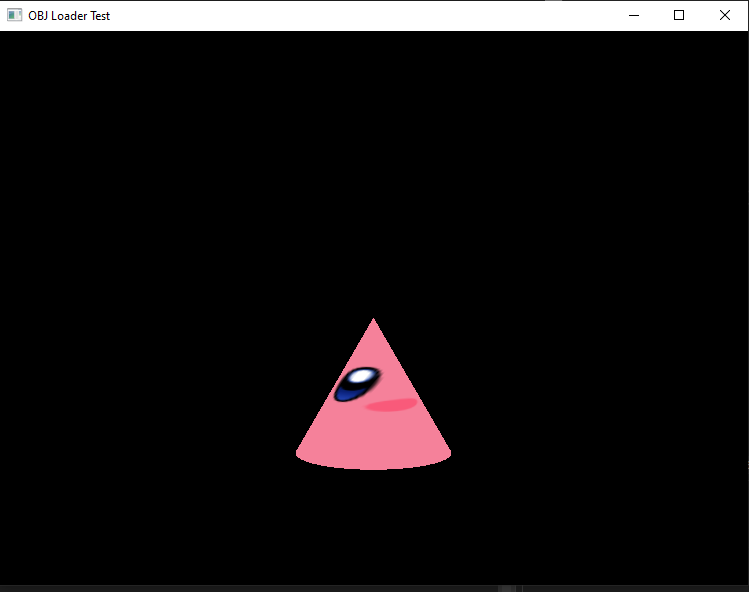Screen dimensions: 749x592
Task: Click the 'OBJ Loader Test' title text
Action: [69, 16]
